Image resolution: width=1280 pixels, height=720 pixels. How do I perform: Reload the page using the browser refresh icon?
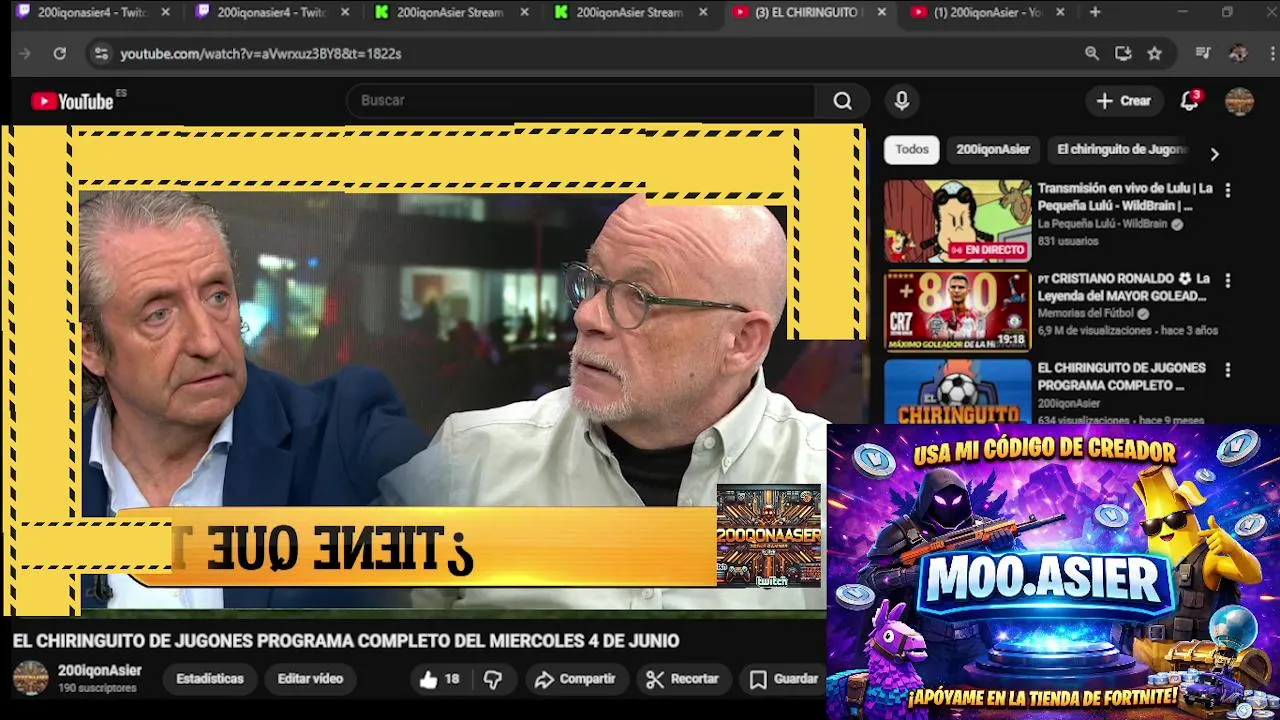point(60,53)
